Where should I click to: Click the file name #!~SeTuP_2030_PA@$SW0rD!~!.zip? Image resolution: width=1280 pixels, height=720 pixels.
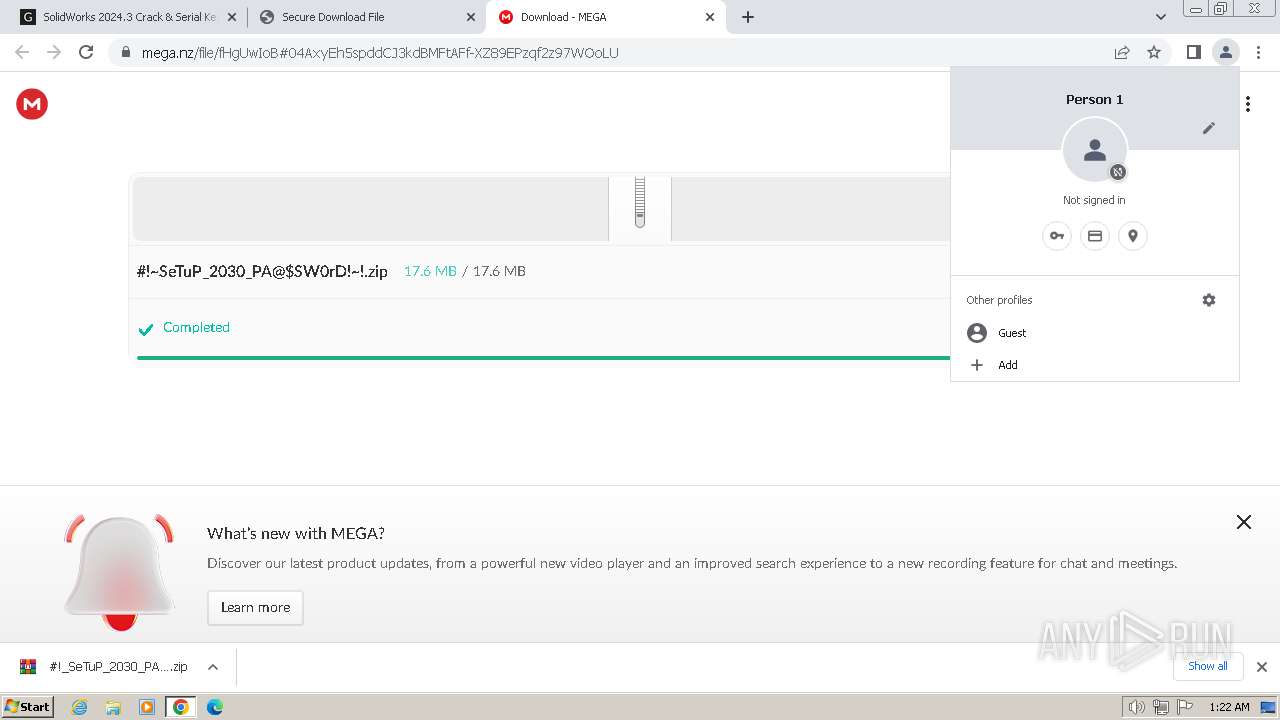click(262, 271)
